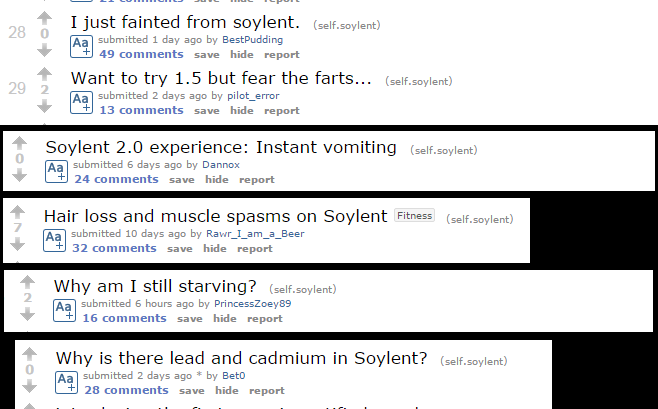
Task: Downvote 'Why is there lead and cadmium' post
Action: tap(31, 386)
